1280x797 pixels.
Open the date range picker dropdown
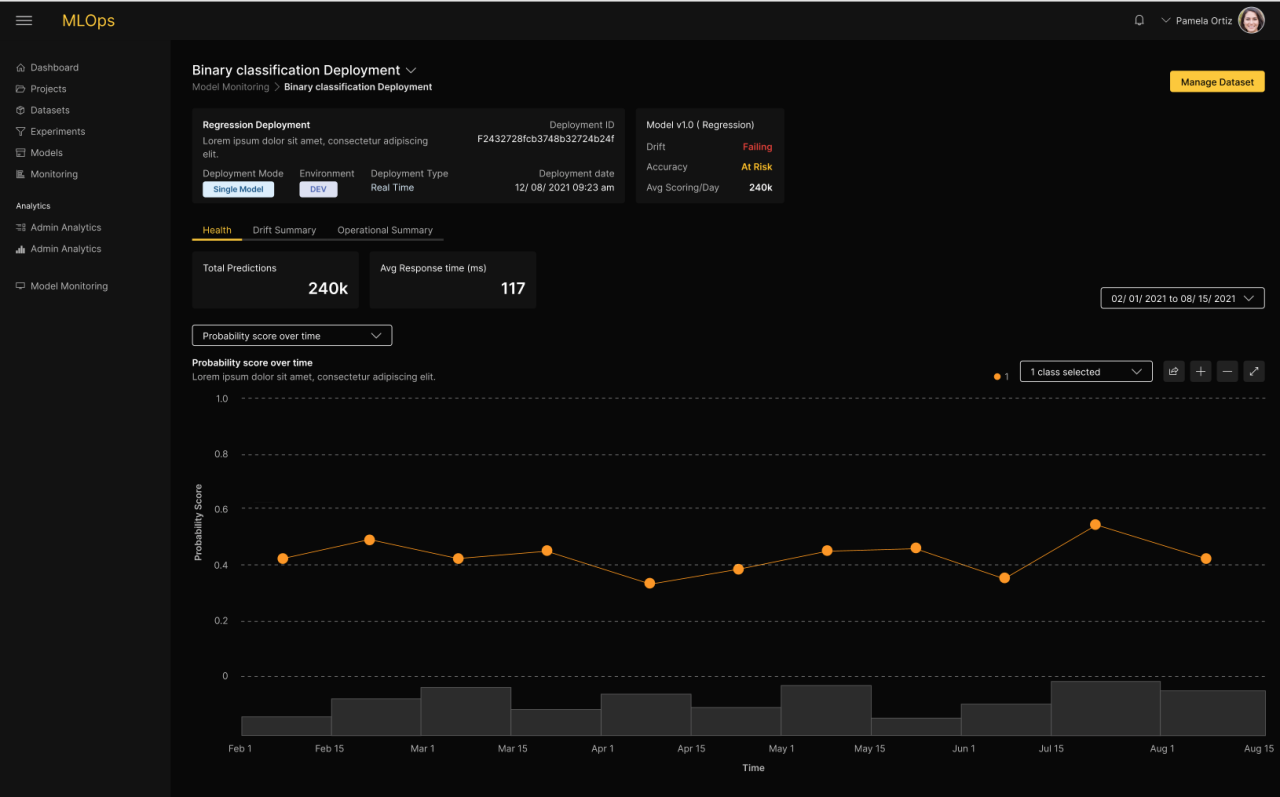coord(1182,298)
